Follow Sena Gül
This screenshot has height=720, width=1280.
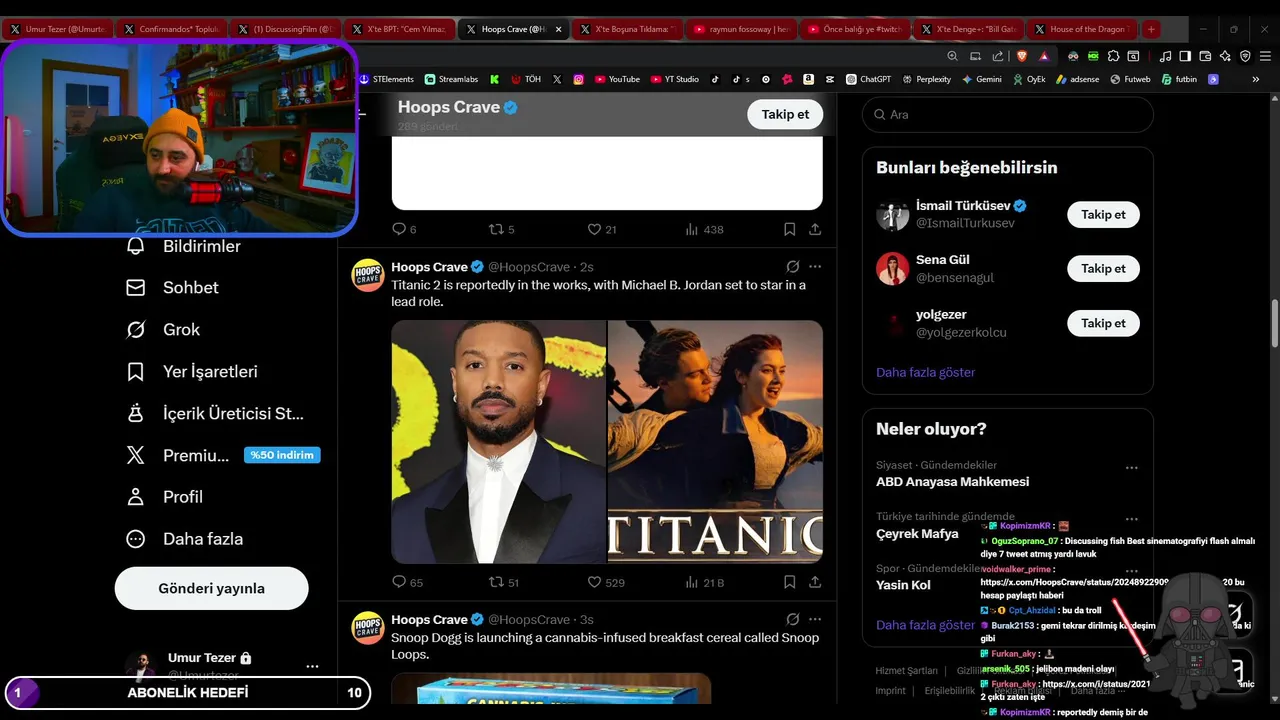tap(1103, 268)
